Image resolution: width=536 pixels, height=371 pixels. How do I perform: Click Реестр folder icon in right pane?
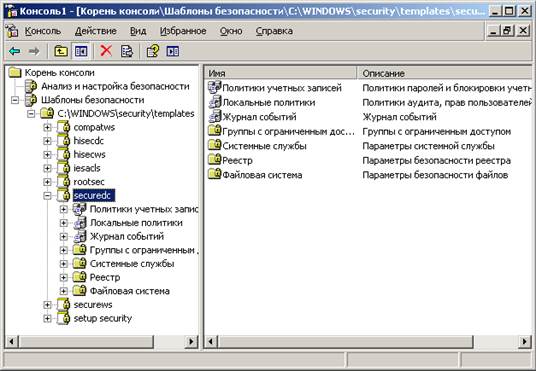(215, 160)
